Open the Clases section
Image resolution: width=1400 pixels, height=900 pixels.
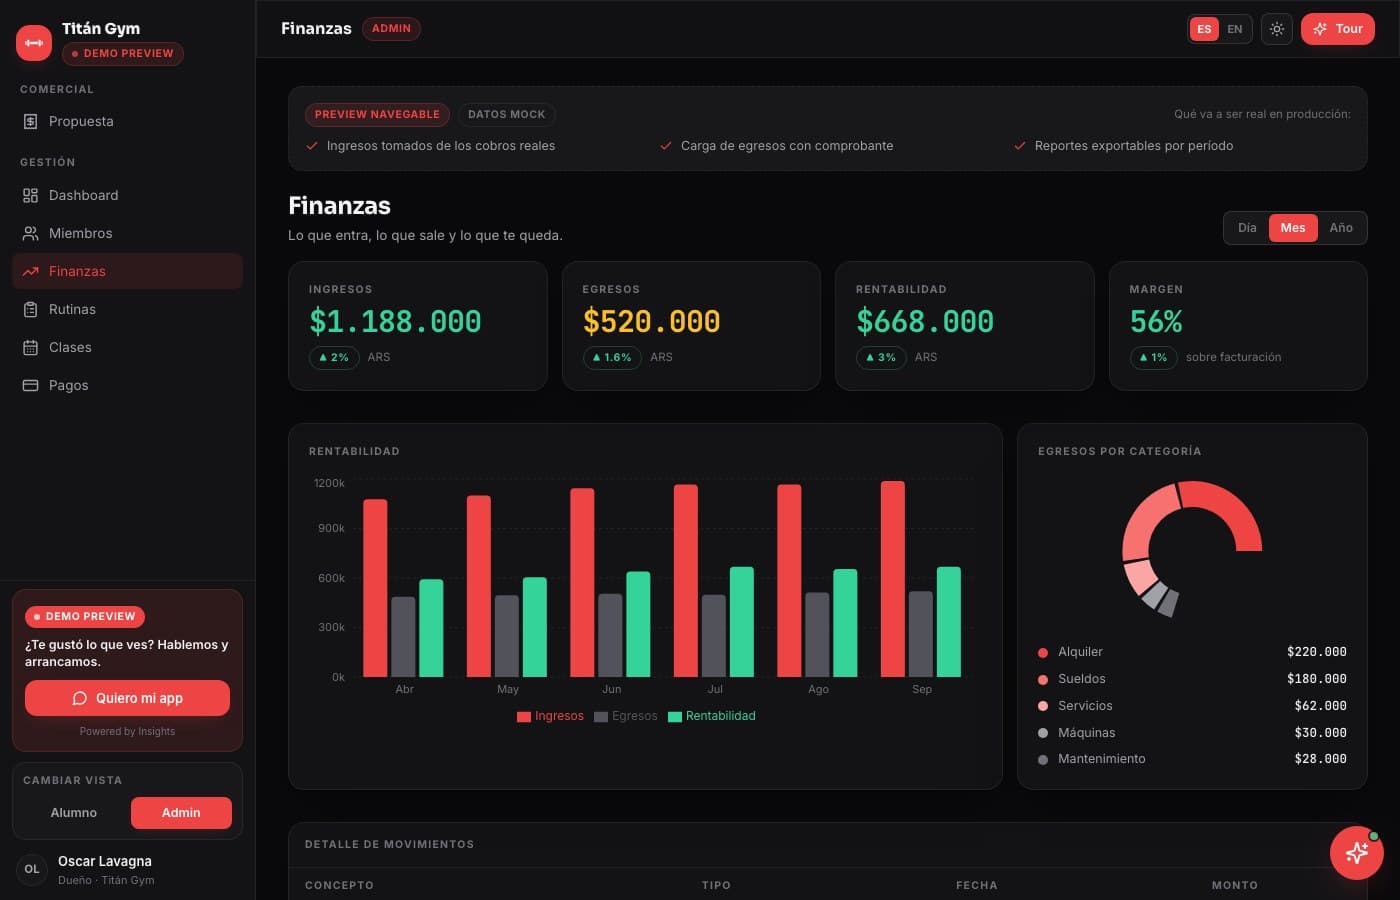(127, 347)
